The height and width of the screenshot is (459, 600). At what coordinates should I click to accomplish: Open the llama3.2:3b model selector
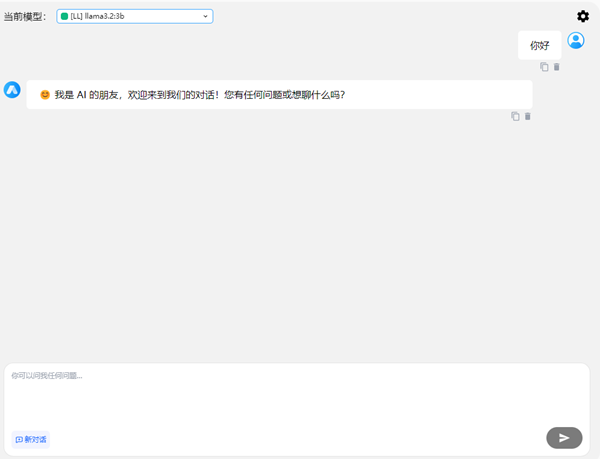pos(135,16)
